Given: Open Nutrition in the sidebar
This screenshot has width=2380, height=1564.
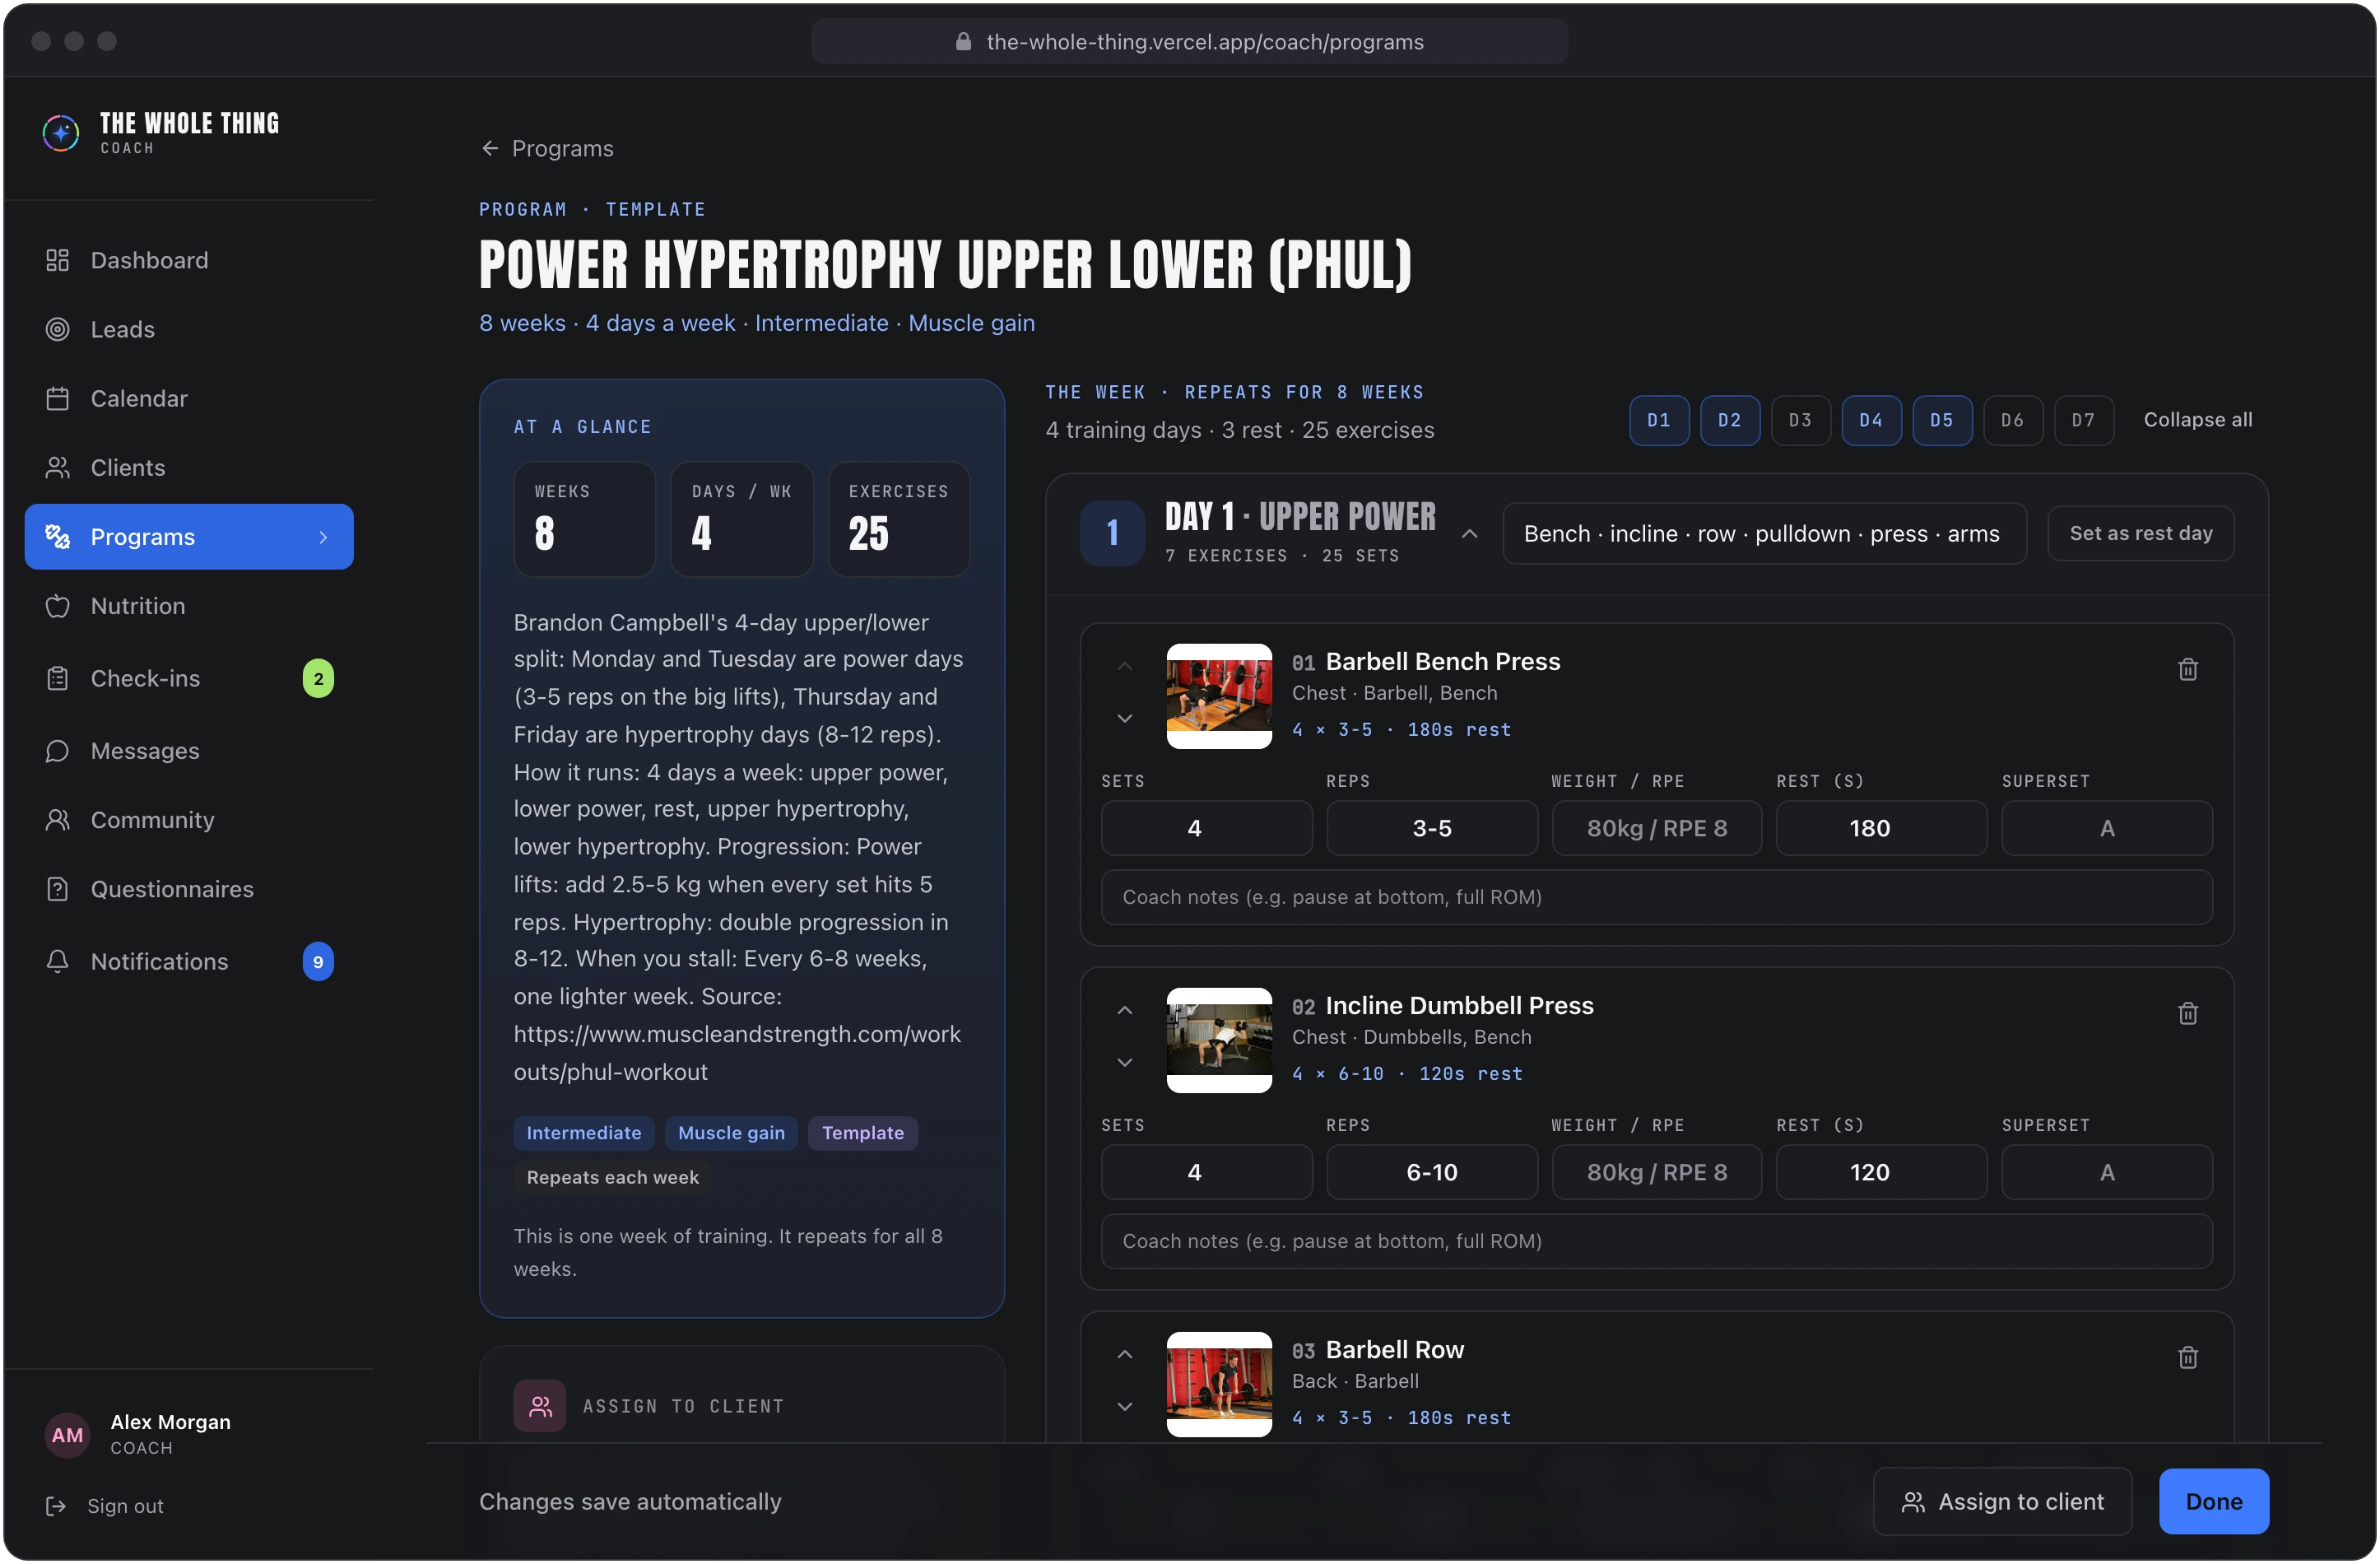Looking at the screenshot, I should [189, 606].
